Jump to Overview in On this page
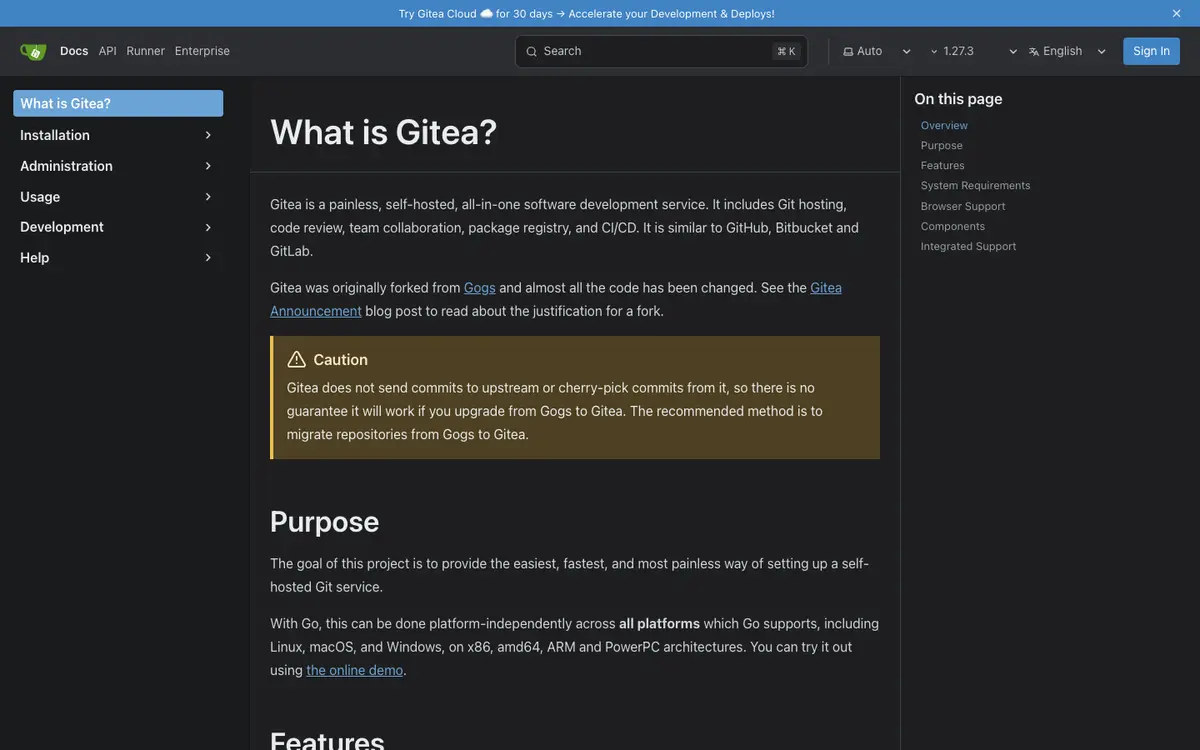 [944, 125]
